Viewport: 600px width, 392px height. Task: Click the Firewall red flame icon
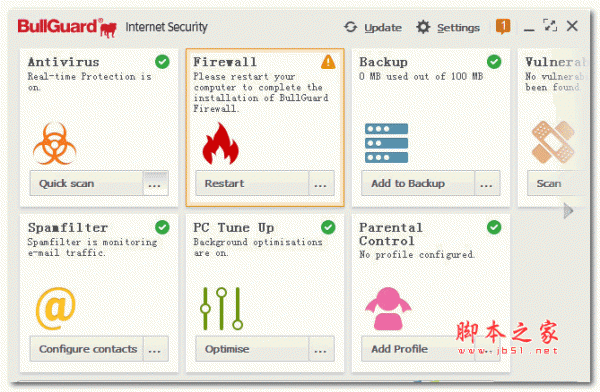(x=220, y=144)
